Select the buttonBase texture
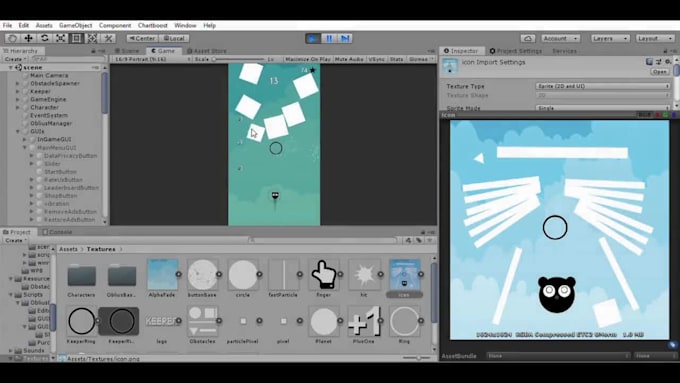The image size is (680, 383). pyautogui.click(x=202, y=278)
